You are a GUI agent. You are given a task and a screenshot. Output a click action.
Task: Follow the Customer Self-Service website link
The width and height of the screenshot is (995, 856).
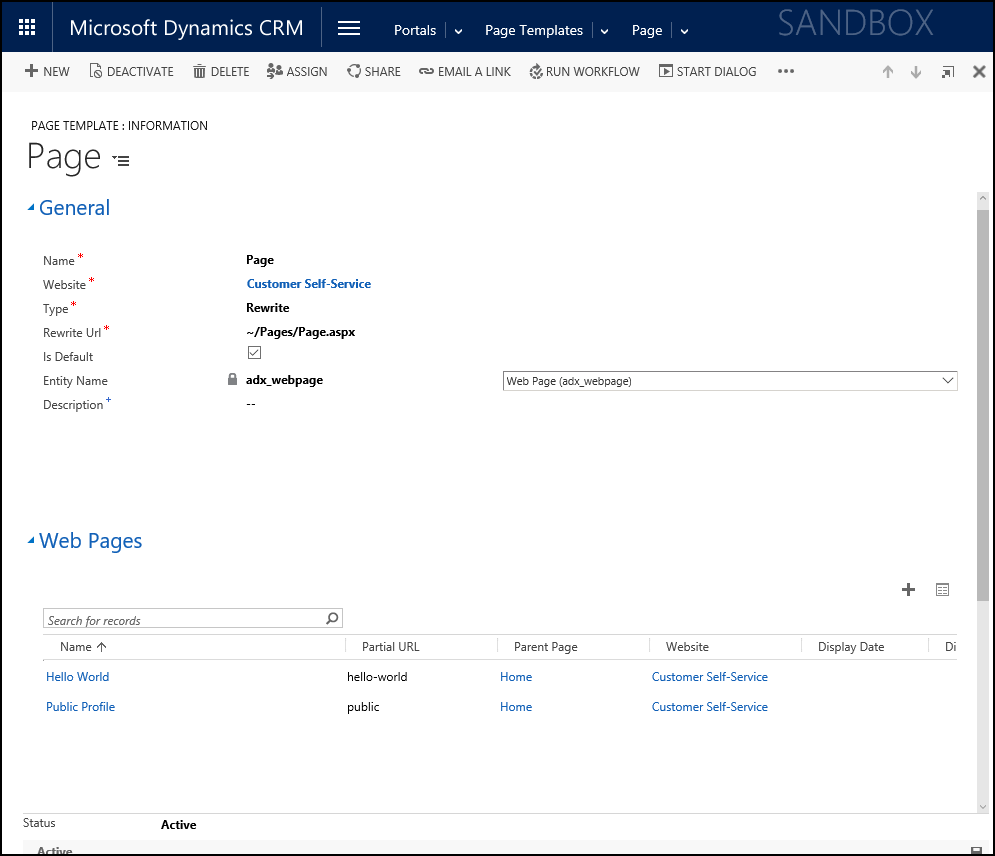(308, 283)
